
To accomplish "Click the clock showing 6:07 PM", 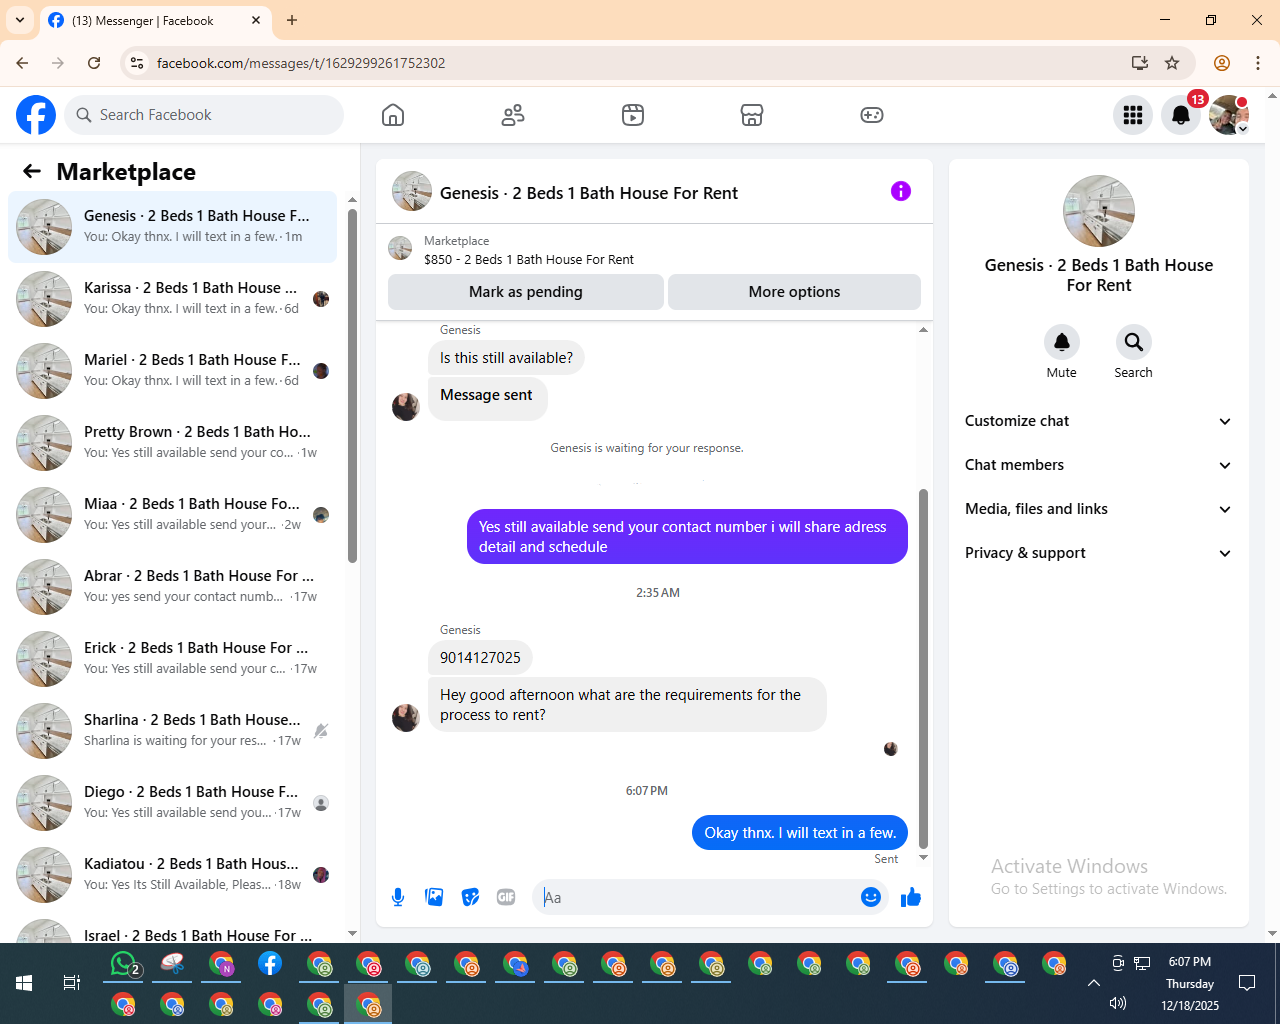I will point(1189,962).
